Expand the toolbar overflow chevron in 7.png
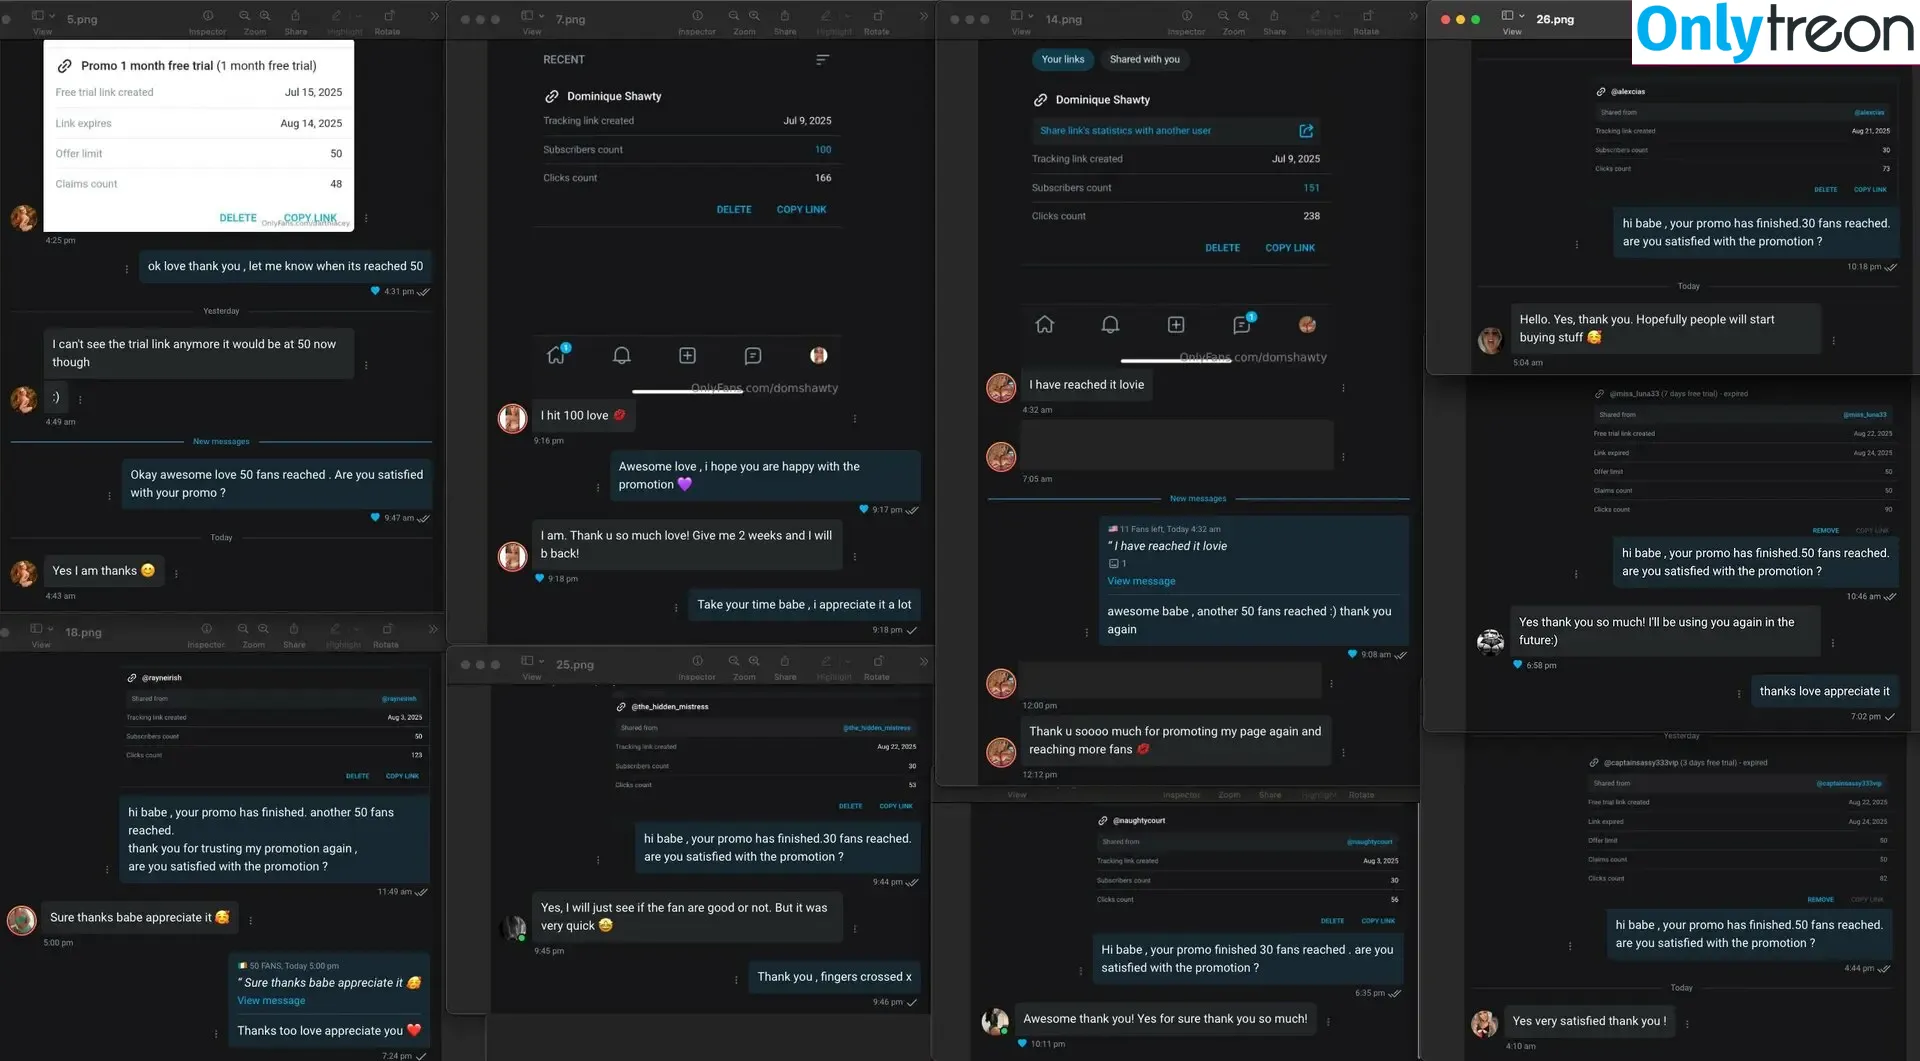 point(923,16)
